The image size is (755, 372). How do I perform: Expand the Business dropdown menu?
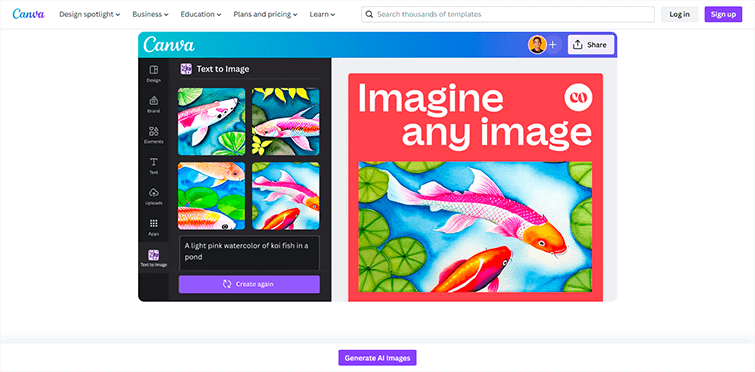[150, 14]
